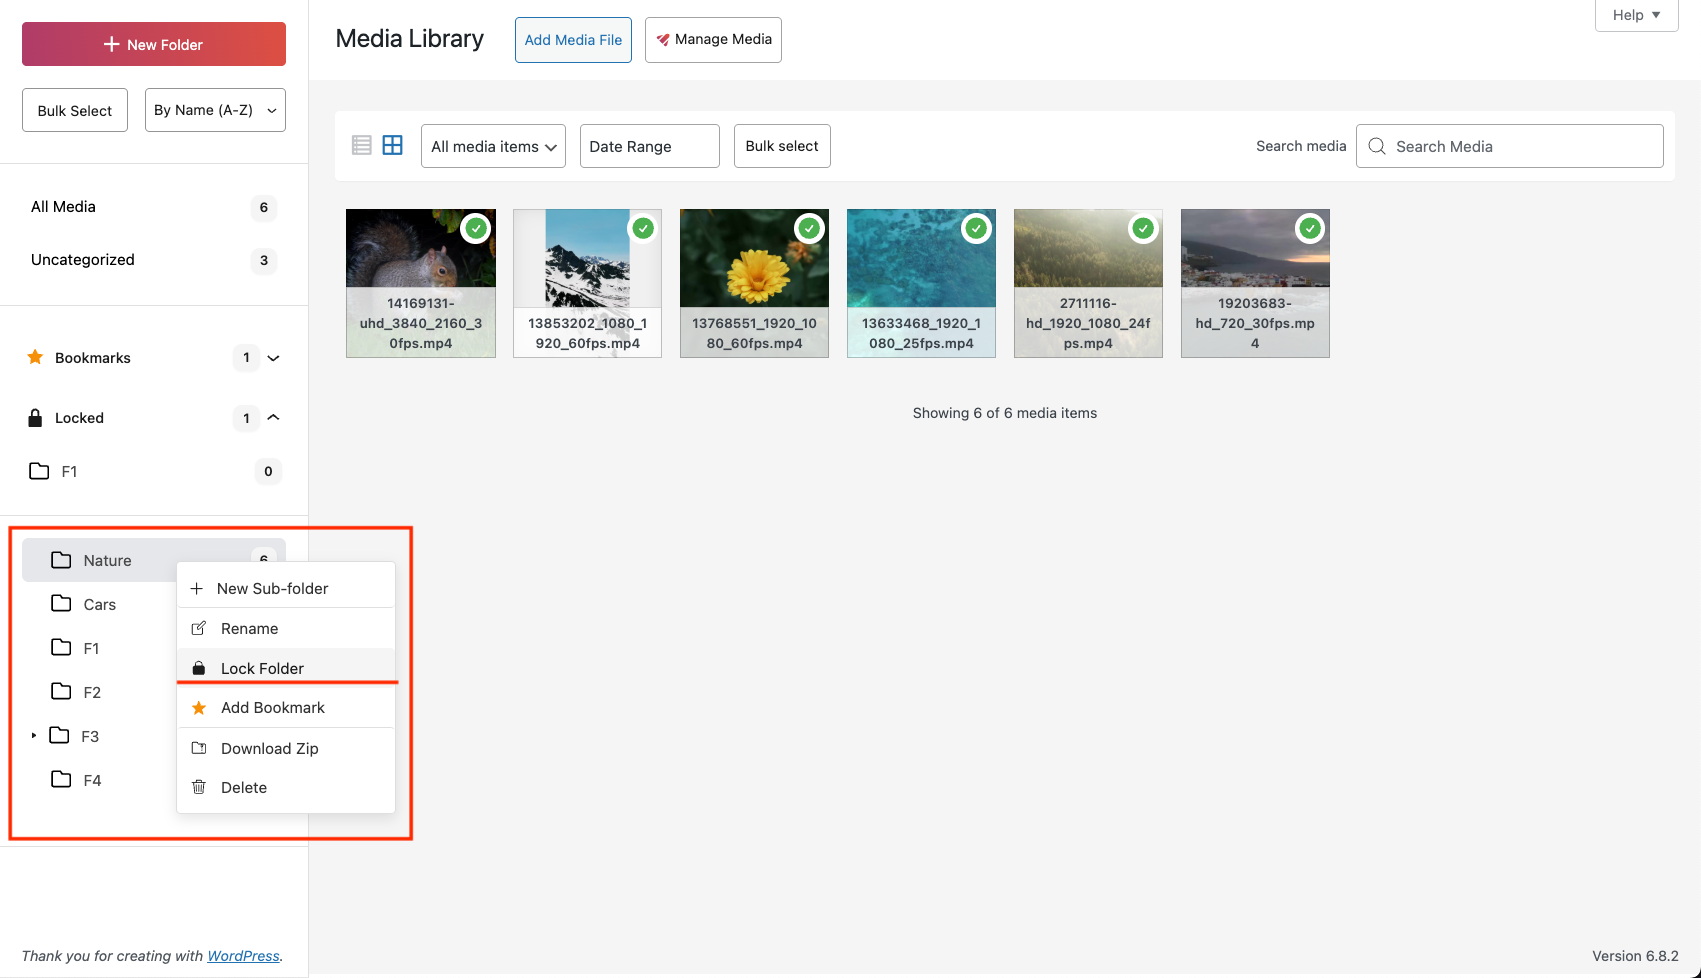The height and width of the screenshot is (978, 1701).
Task: Open the All media items dropdown
Action: click(493, 146)
